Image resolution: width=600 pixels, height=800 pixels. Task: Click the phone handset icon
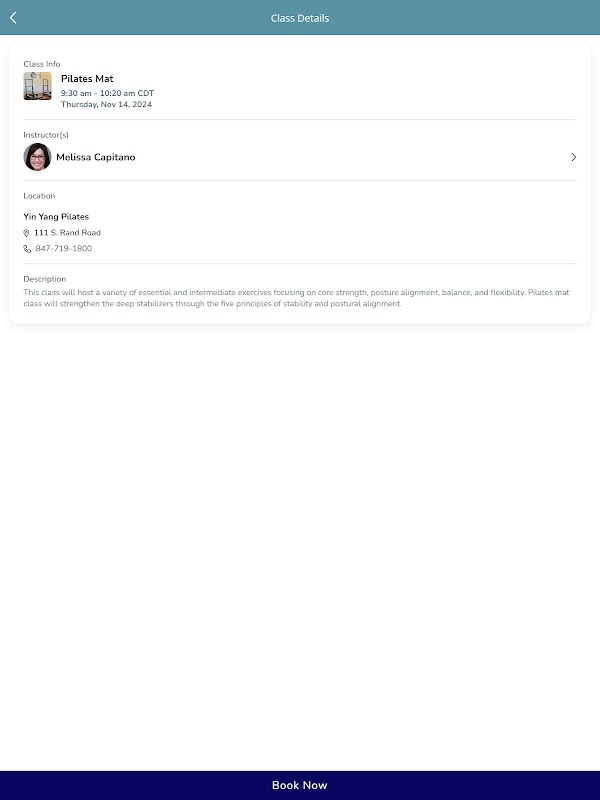point(27,249)
